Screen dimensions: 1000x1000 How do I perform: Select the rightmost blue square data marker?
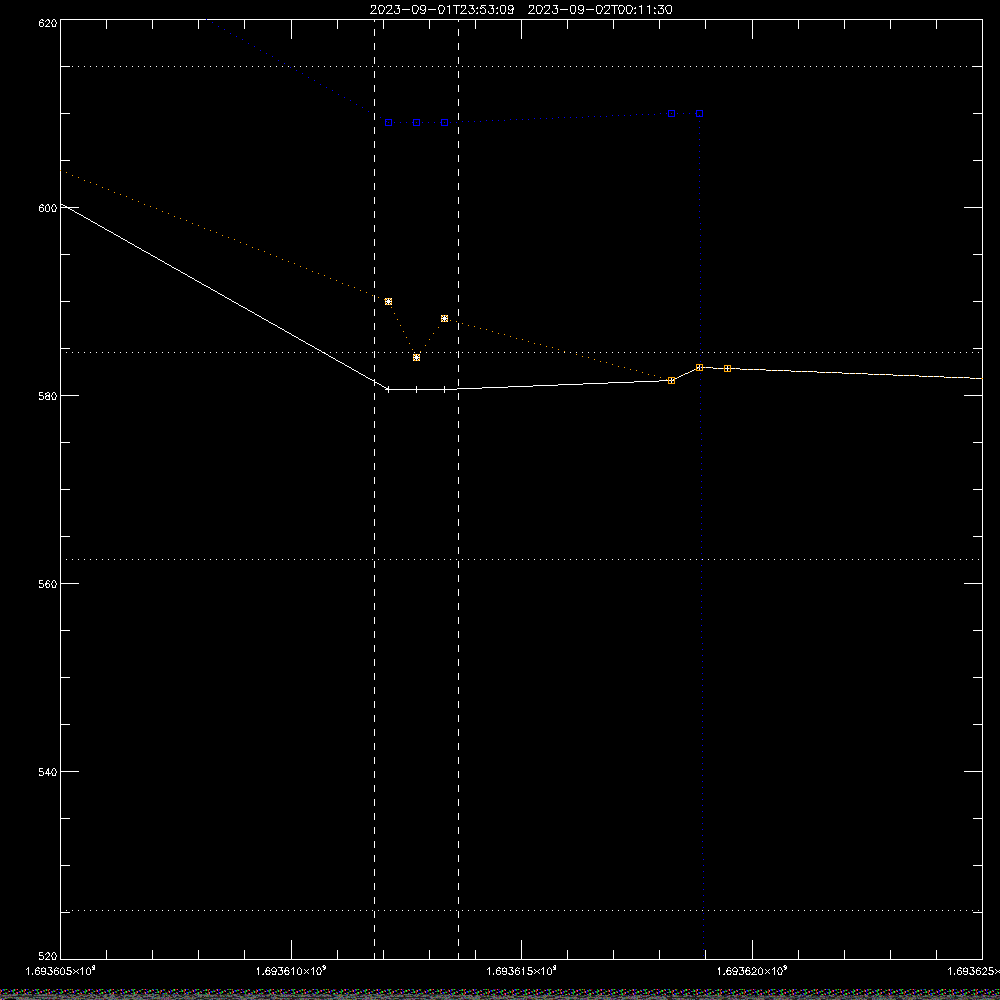700,114
